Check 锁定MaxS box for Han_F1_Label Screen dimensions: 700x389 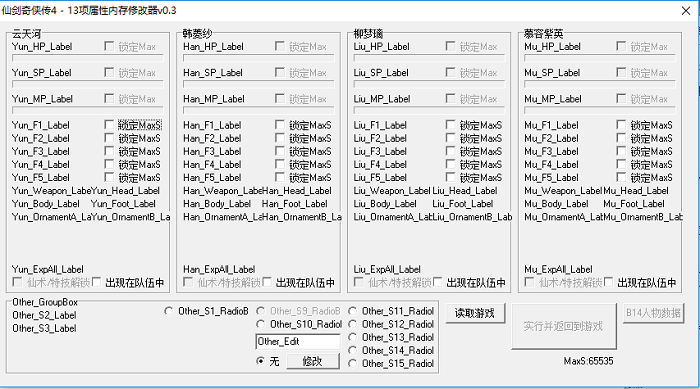(x=280, y=125)
